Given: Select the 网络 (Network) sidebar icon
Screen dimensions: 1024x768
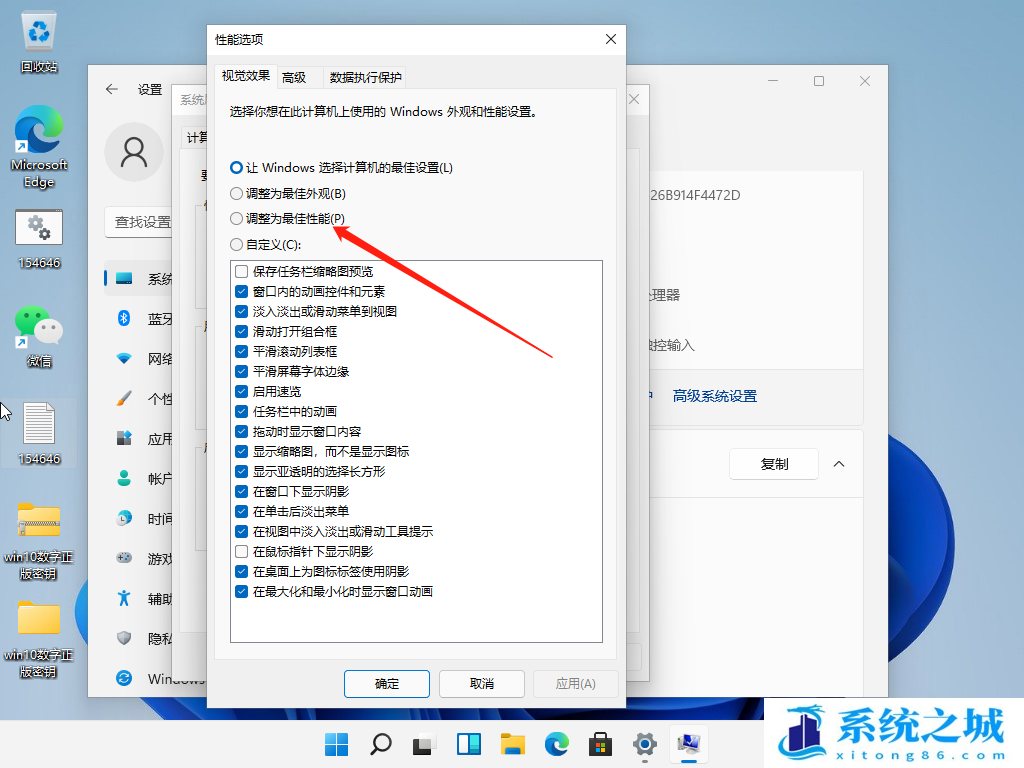Looking at the screenshot, I should [x=122, y=359].
